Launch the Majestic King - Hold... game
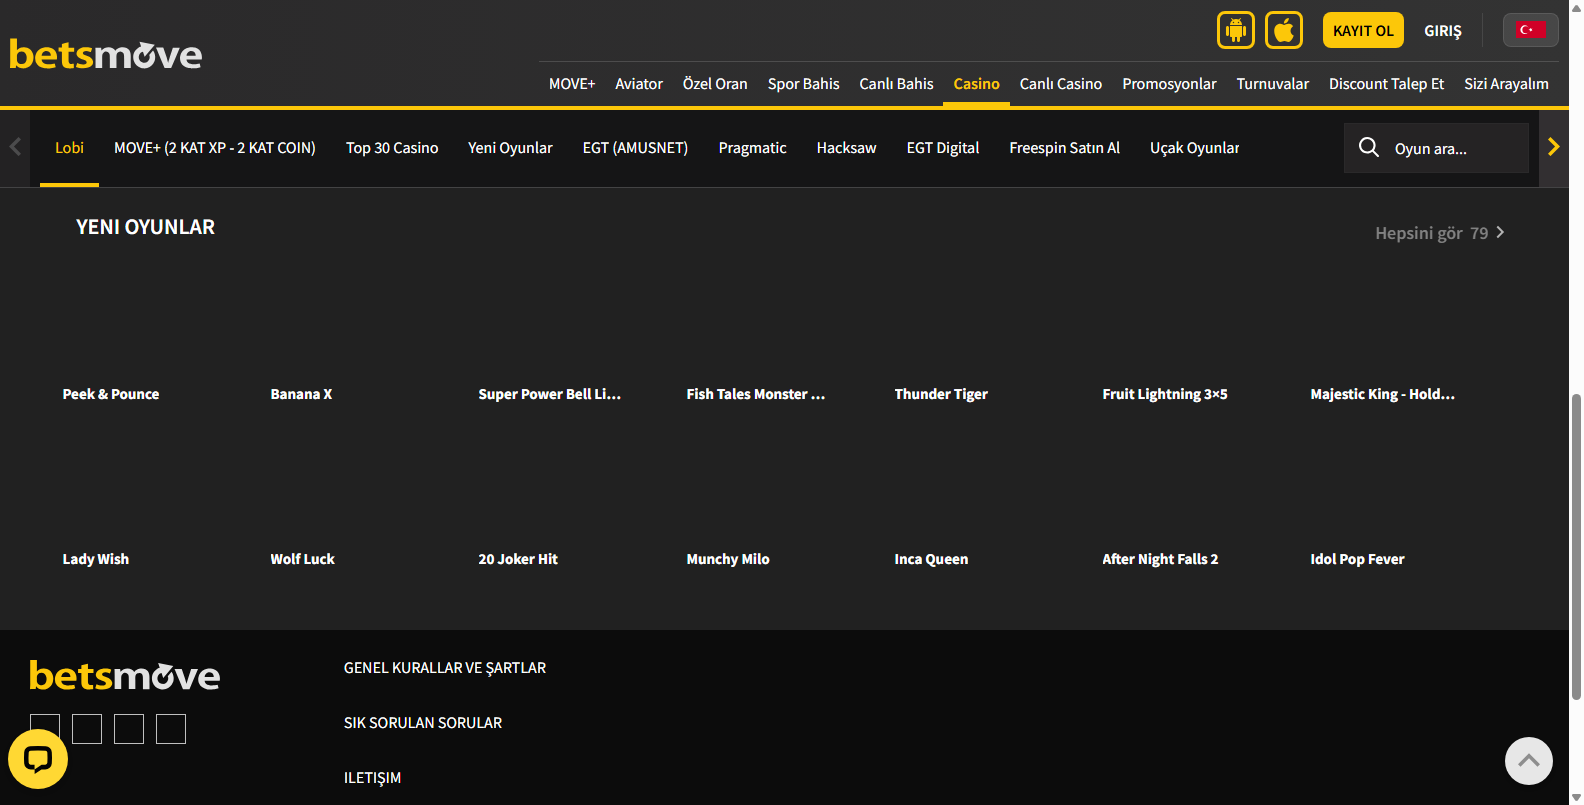Screen dimensions: 1584x805 [1383, 394]
